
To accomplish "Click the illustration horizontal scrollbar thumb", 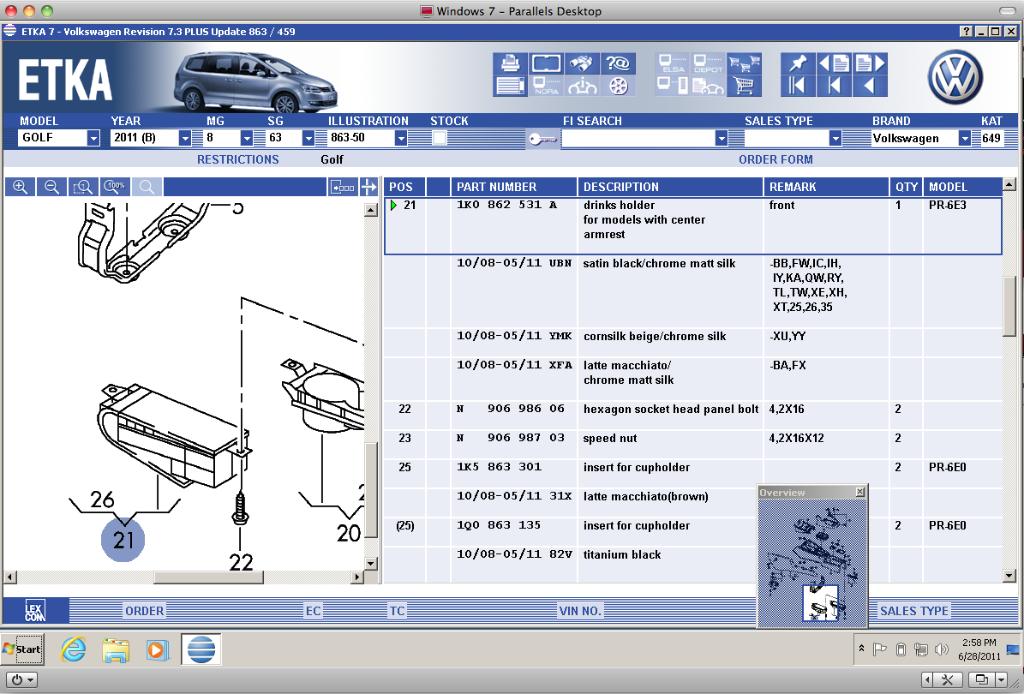I will [208, 577].
